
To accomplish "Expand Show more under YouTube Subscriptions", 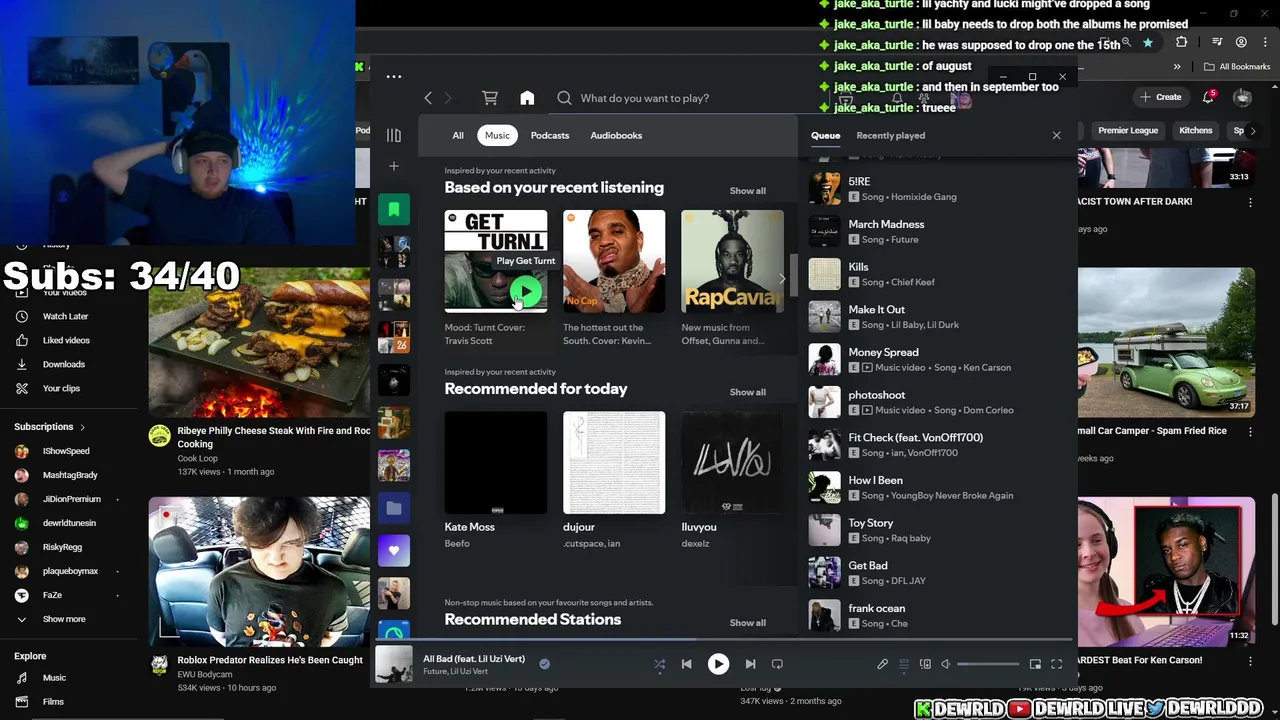I will (64, 619).
